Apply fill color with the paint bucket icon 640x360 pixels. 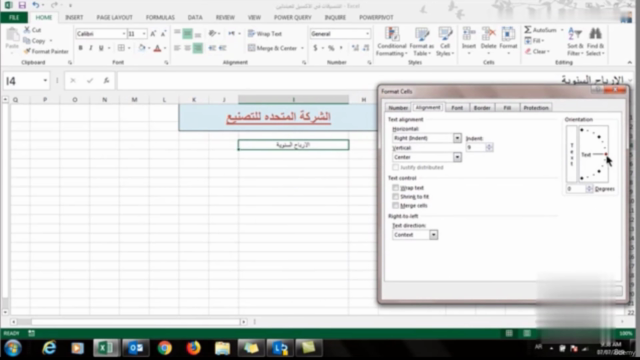pos(142,48)
